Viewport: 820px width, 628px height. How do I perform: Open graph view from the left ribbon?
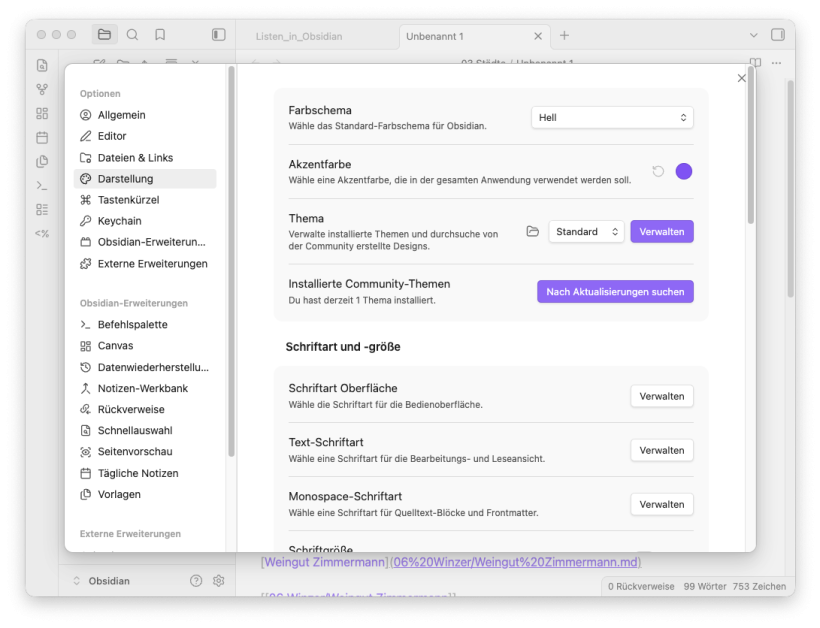(x=42, y=90)
